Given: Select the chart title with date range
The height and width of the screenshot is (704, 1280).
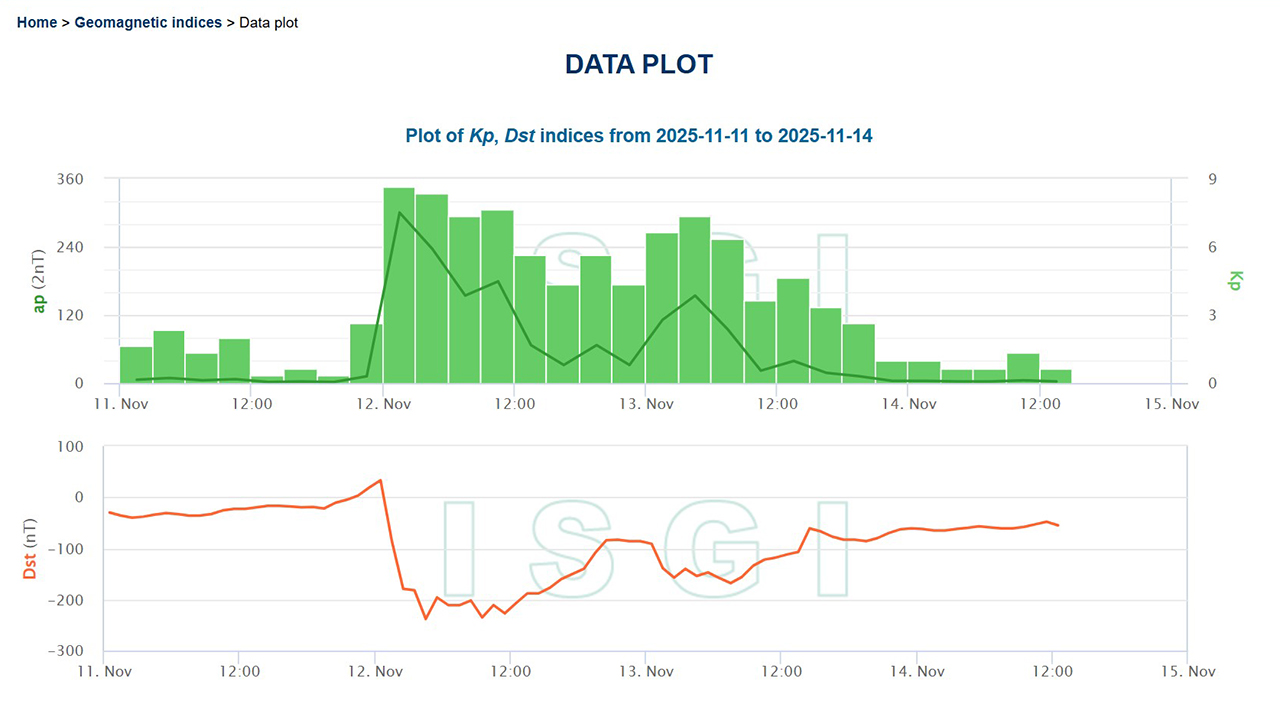Looking at the screenshot, I should click(x=638, y=135).
